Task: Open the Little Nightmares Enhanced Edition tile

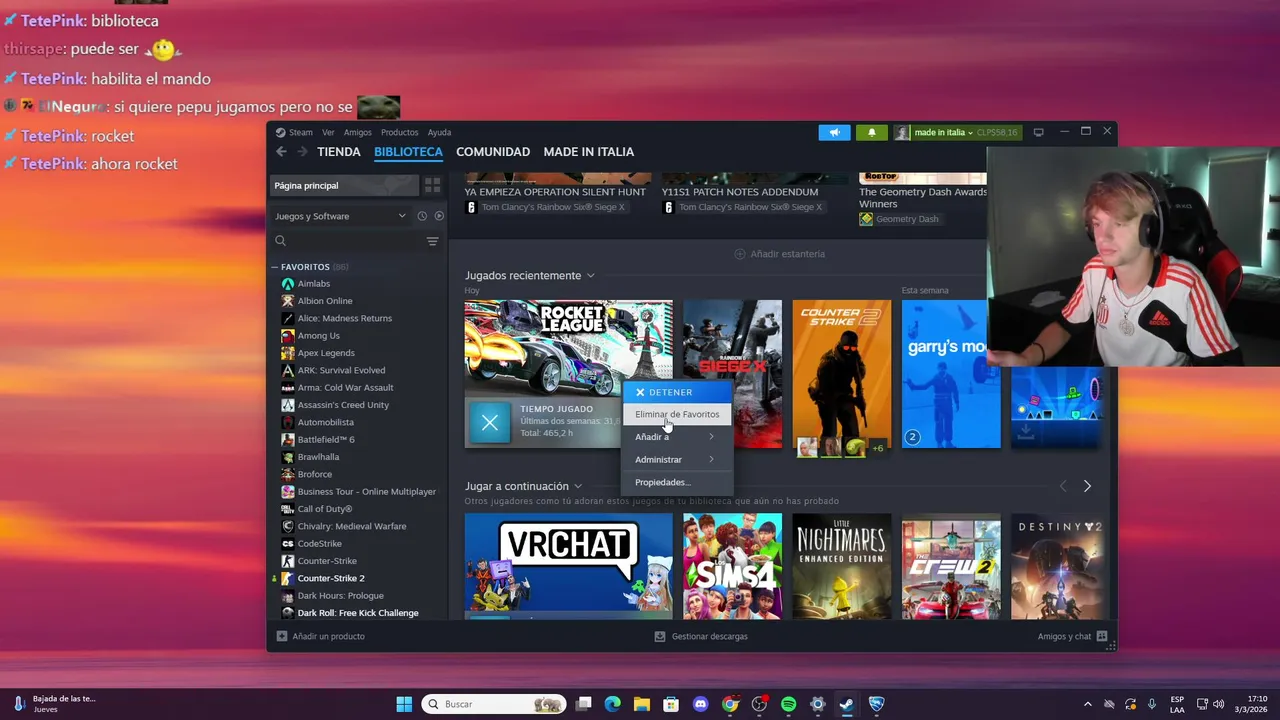Action: [x=842, y=566]
